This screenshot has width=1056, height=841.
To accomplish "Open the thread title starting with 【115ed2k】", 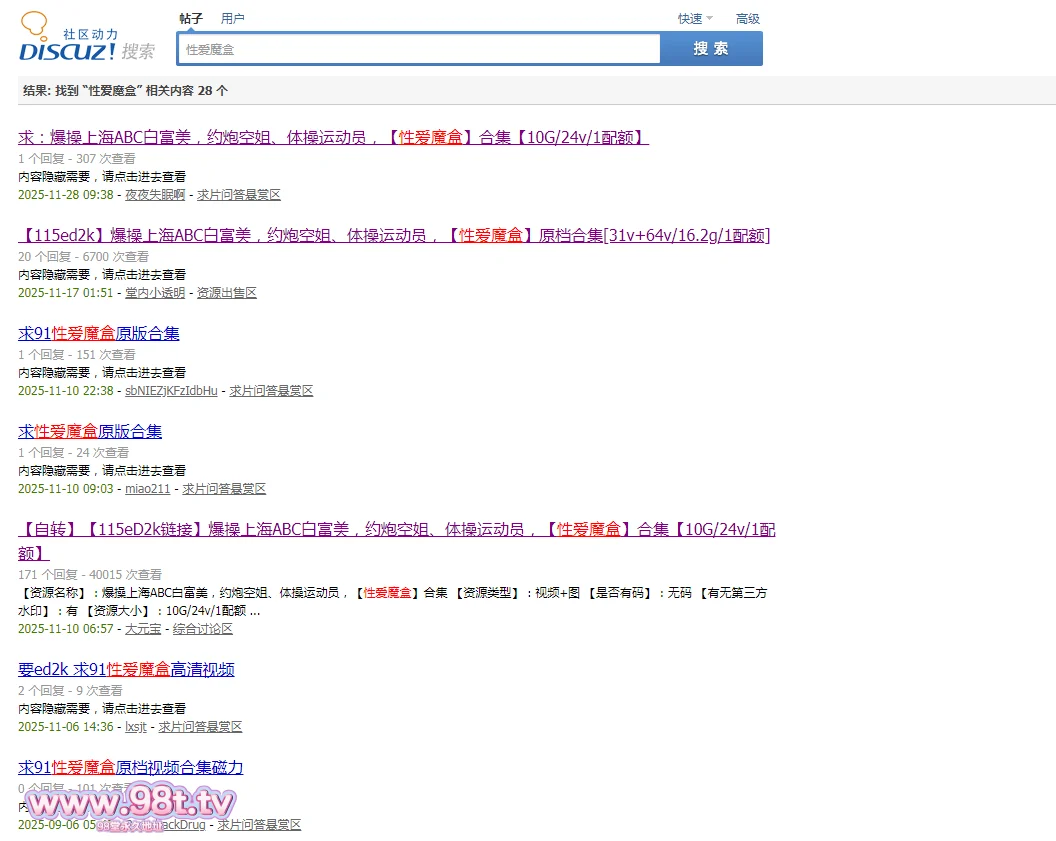I will pyautogui.click(x=394, y=236).
